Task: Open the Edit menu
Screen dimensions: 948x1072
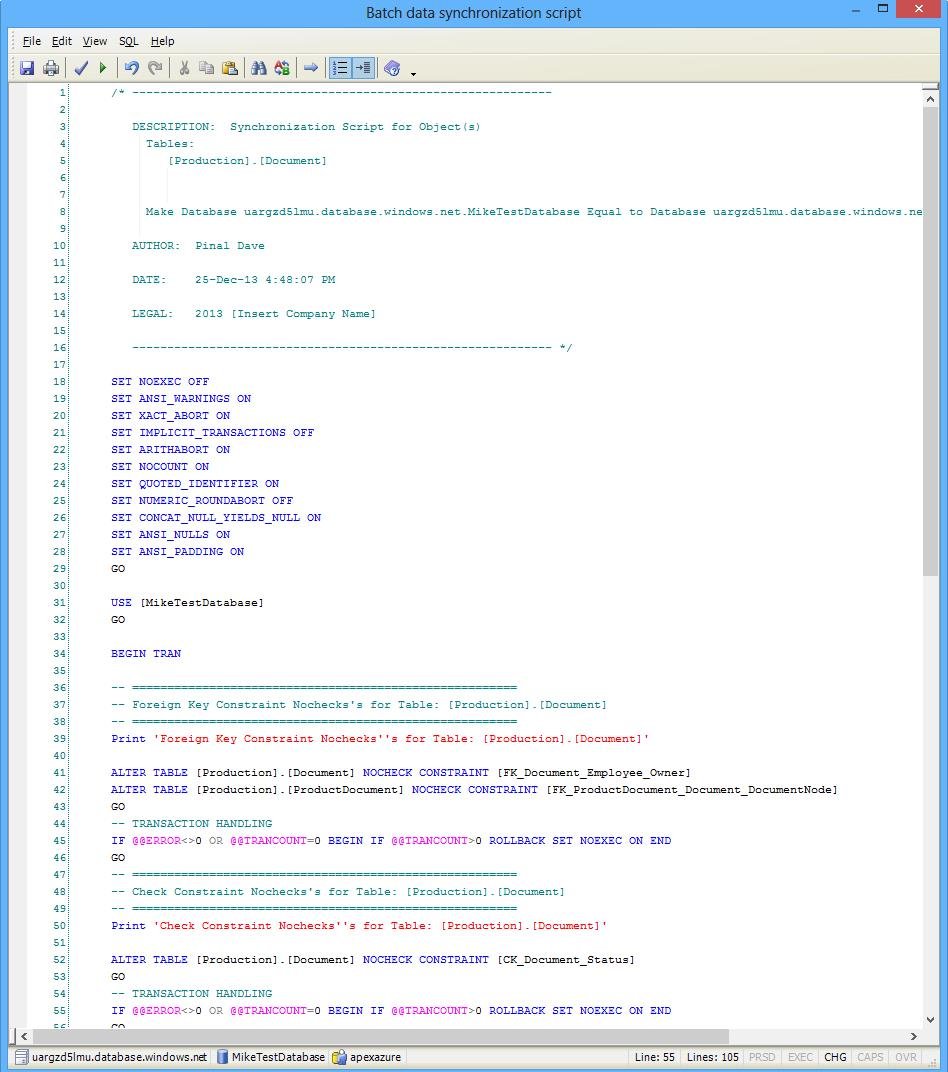Action: tap(62, 41)
